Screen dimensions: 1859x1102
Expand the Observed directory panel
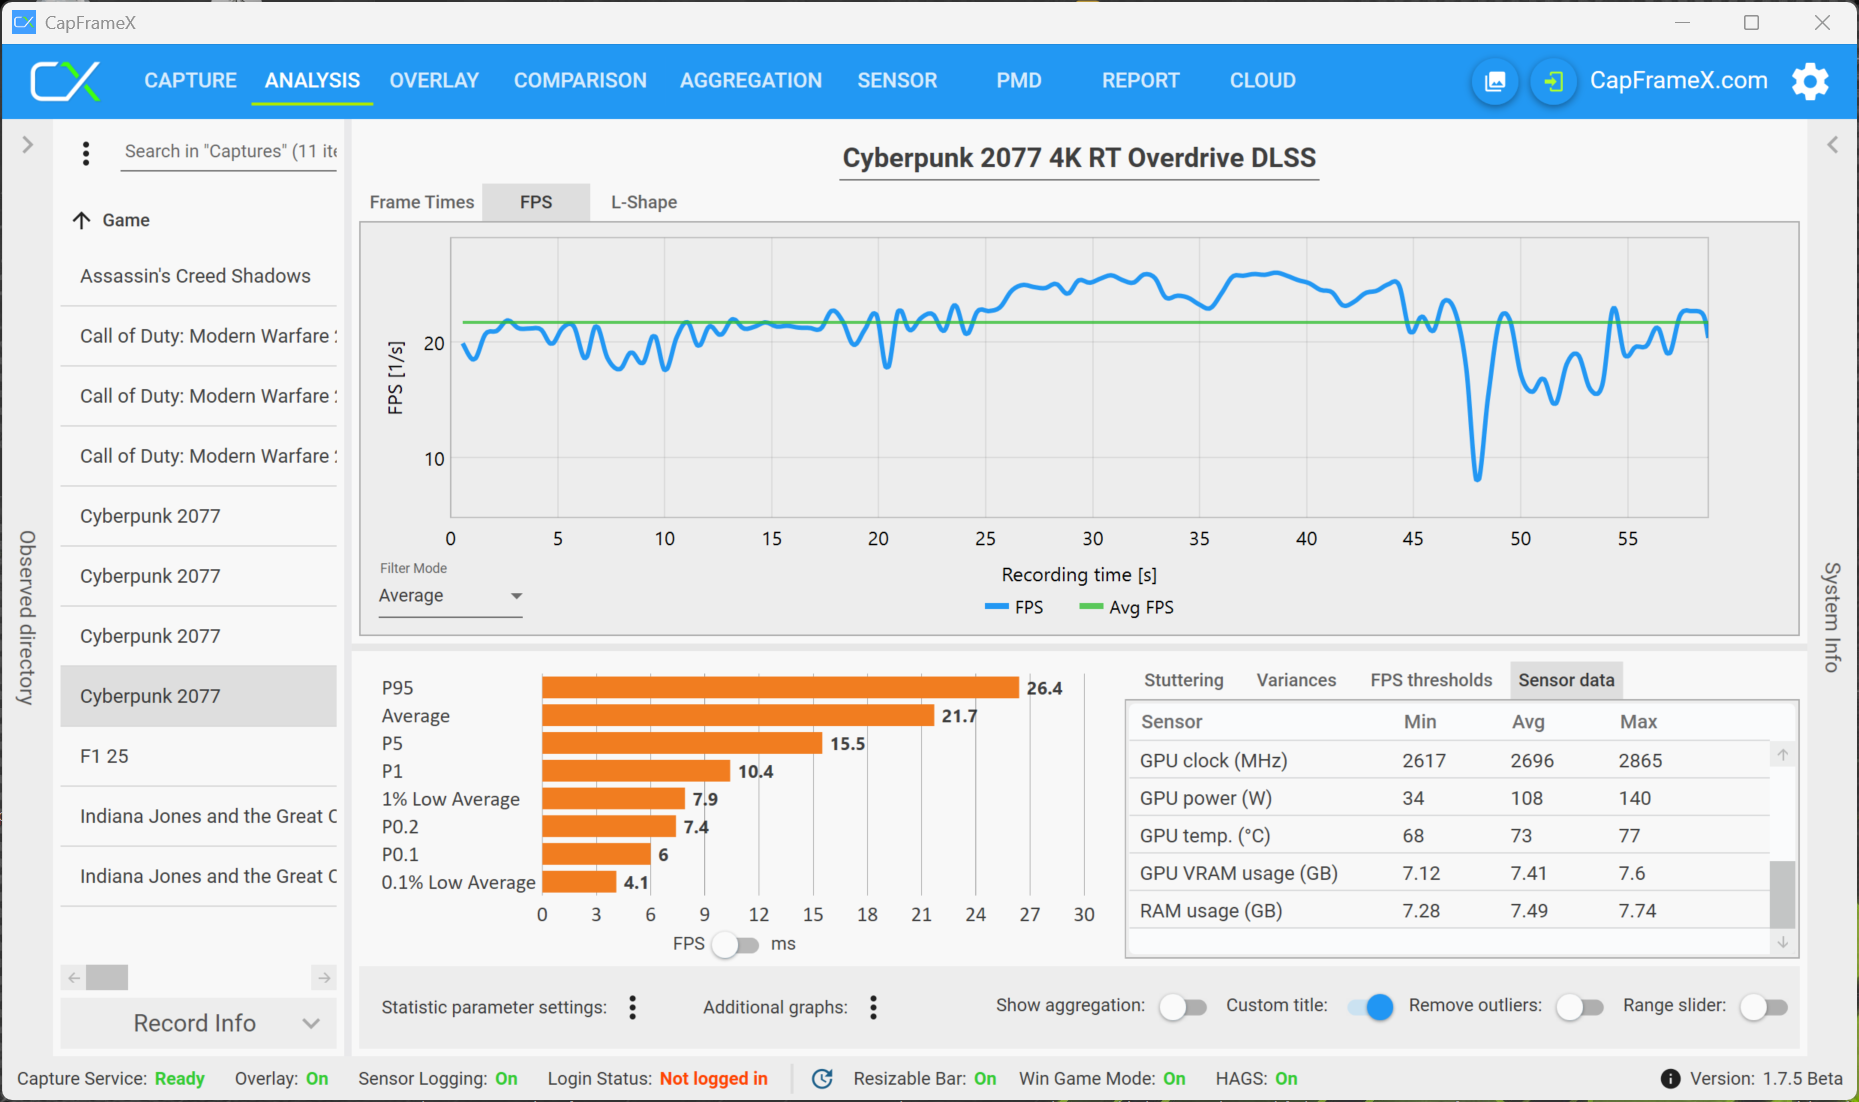[27, 145]
